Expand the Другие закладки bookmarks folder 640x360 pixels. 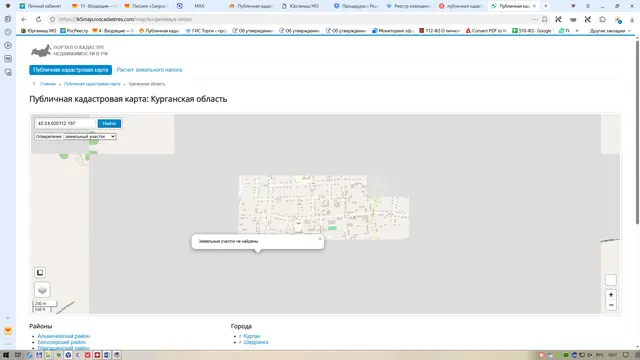(x=610, y=31)
